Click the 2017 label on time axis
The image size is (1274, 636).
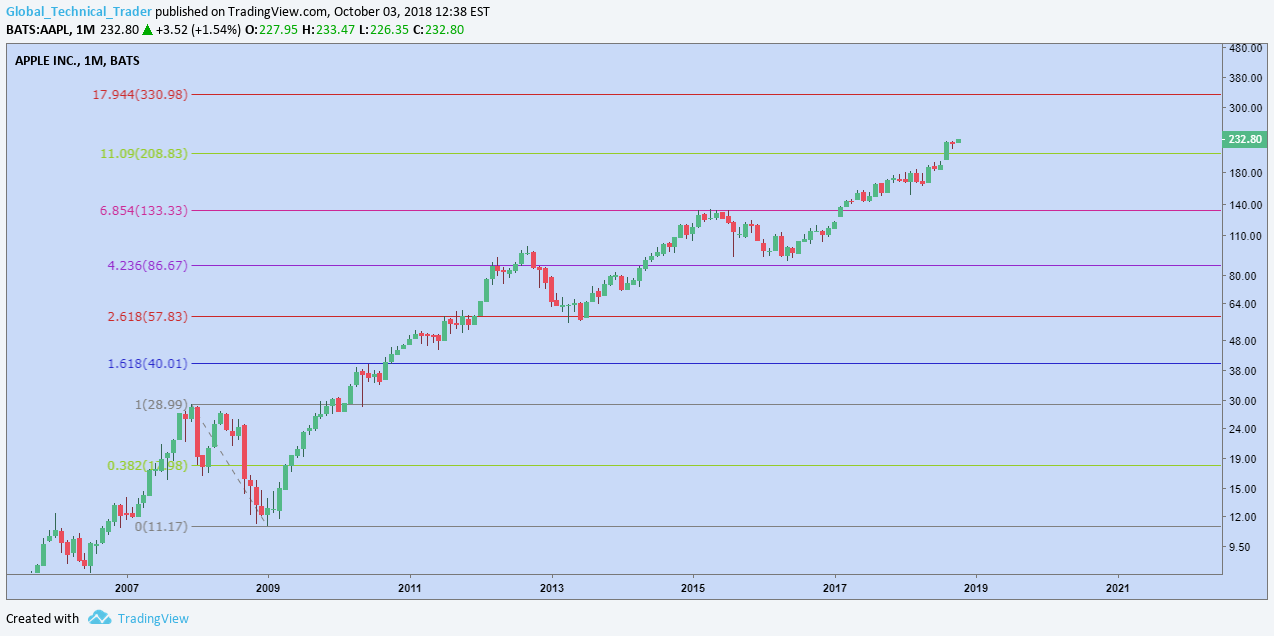pos(835,589)
